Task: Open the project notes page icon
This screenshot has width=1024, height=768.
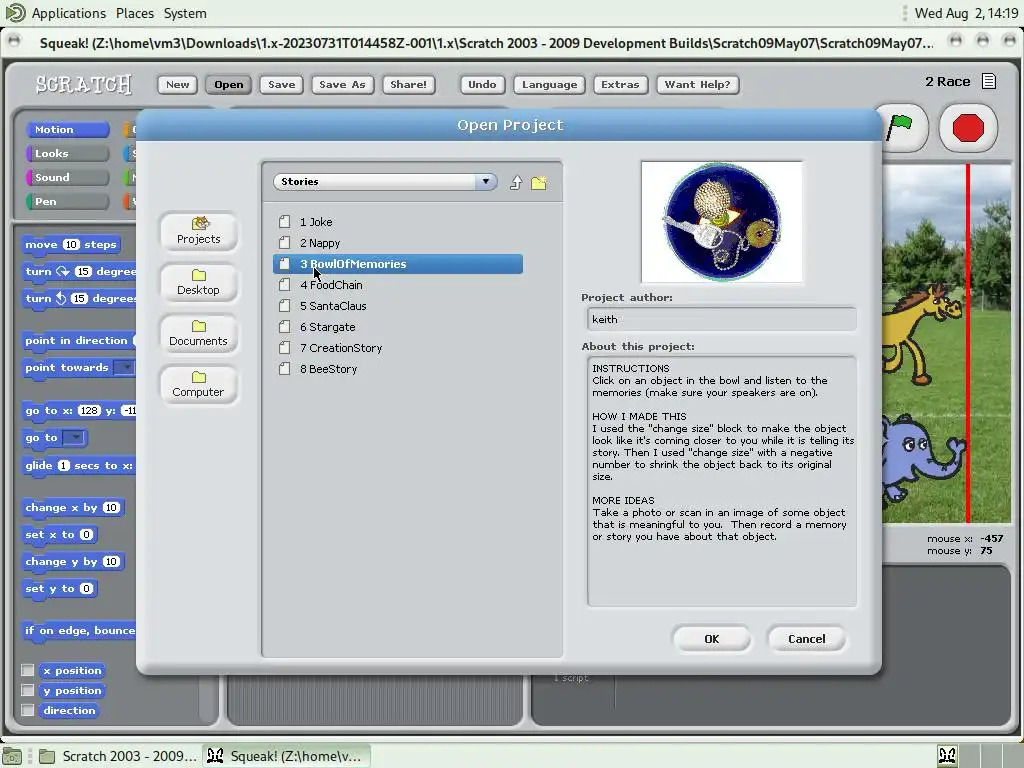Action: (989, 82)
